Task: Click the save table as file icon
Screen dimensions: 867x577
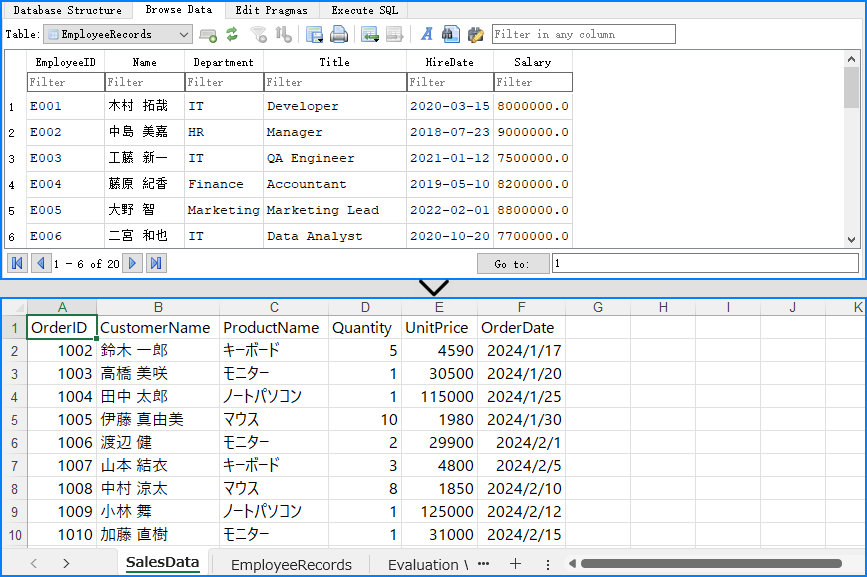Action: click(x=314, y=34)
